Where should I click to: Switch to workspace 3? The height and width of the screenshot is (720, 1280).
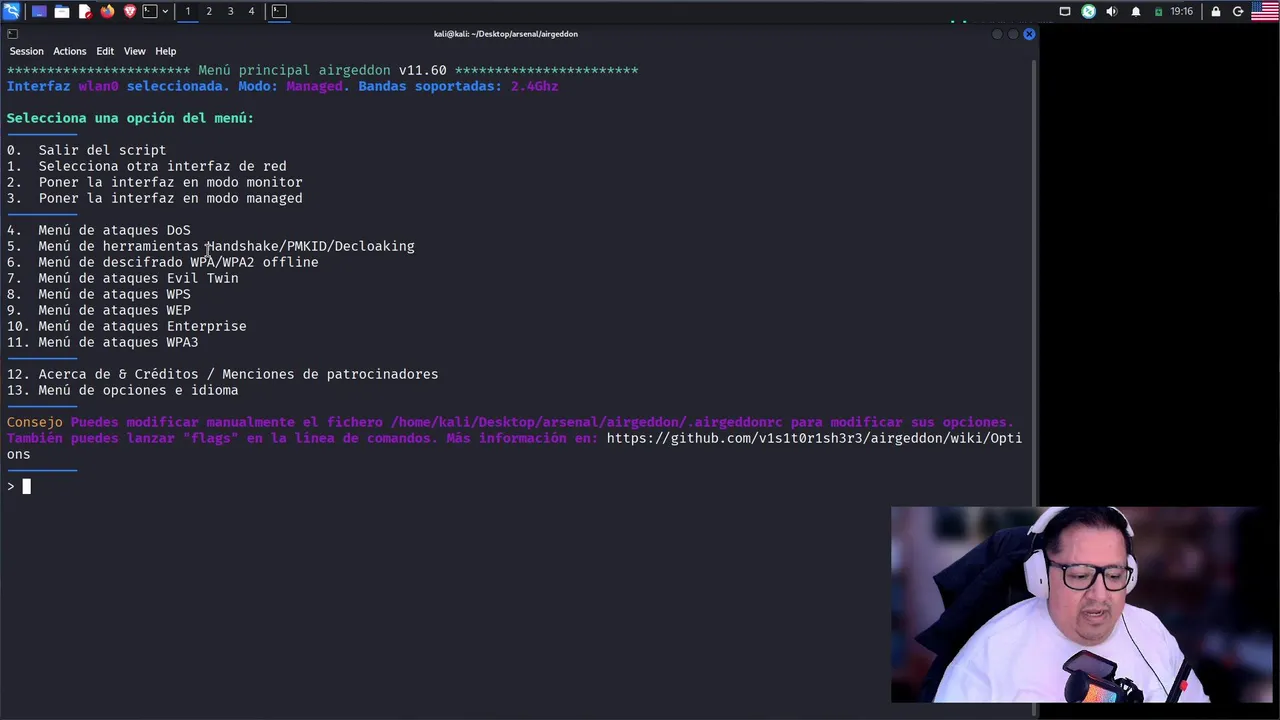click(230, 11)
